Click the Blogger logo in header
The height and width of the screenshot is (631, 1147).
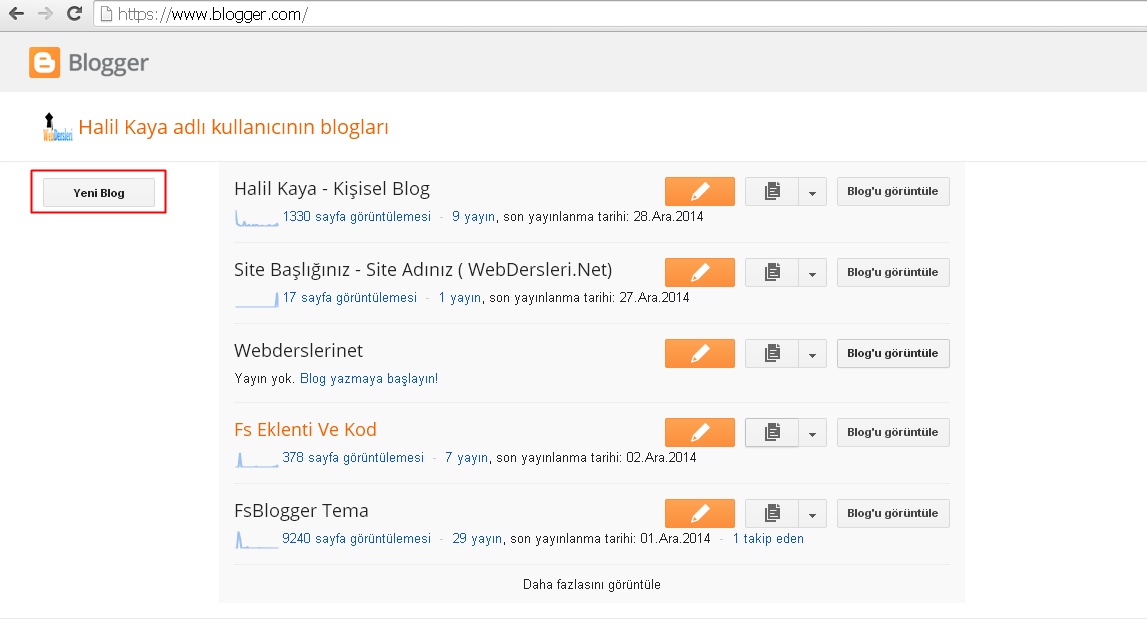[89, 63]
